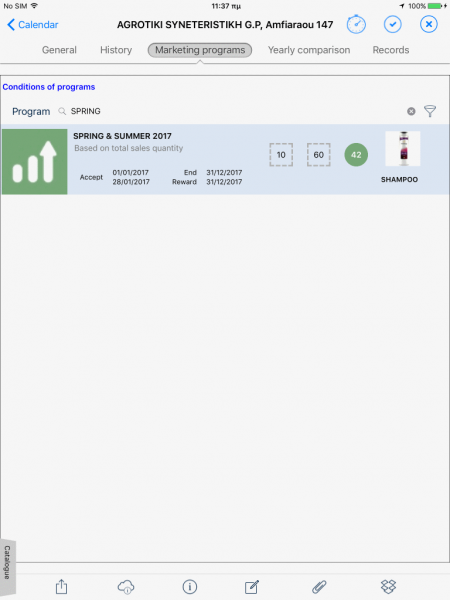Switch to the General tab
Viewport: 450px width, 600px height.
click(x=59, y=50)
